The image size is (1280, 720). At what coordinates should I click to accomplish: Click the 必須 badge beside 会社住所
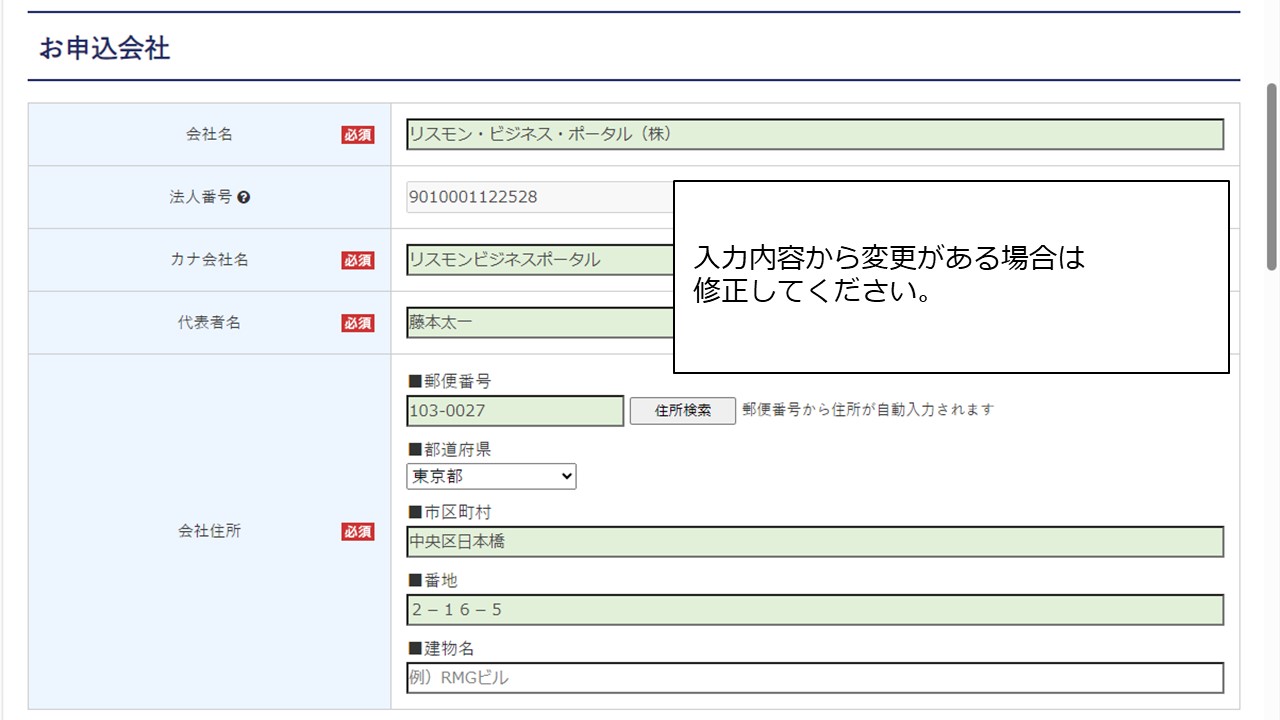click(x=358, y=532)
